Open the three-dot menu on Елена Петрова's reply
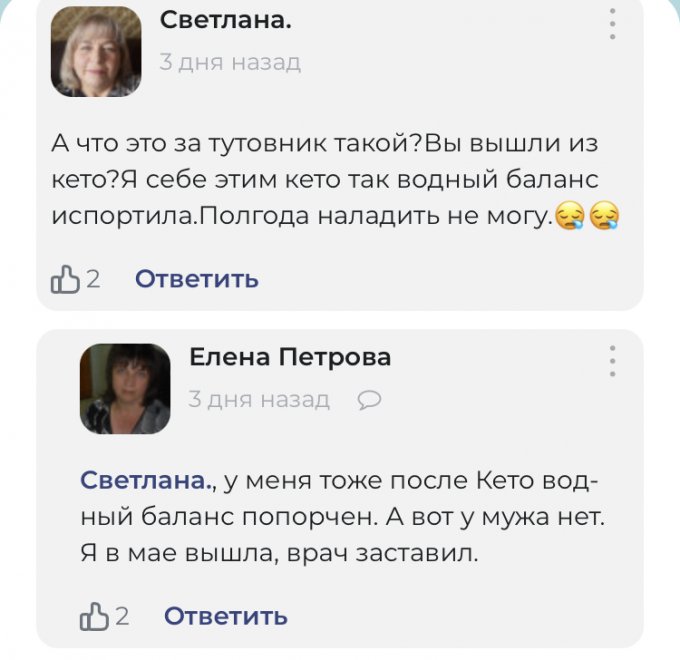680x660 pixels. coord(612,360)
